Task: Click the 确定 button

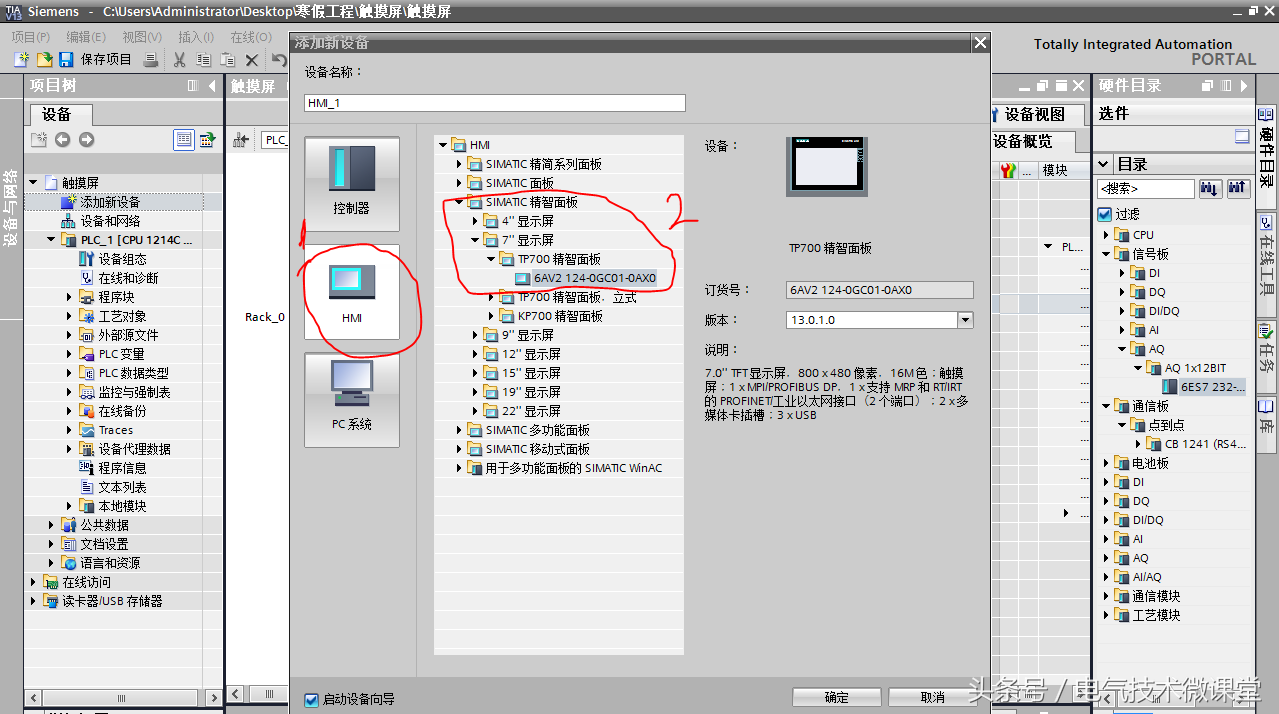Action: pyautogui.click(x=837, y=698)
